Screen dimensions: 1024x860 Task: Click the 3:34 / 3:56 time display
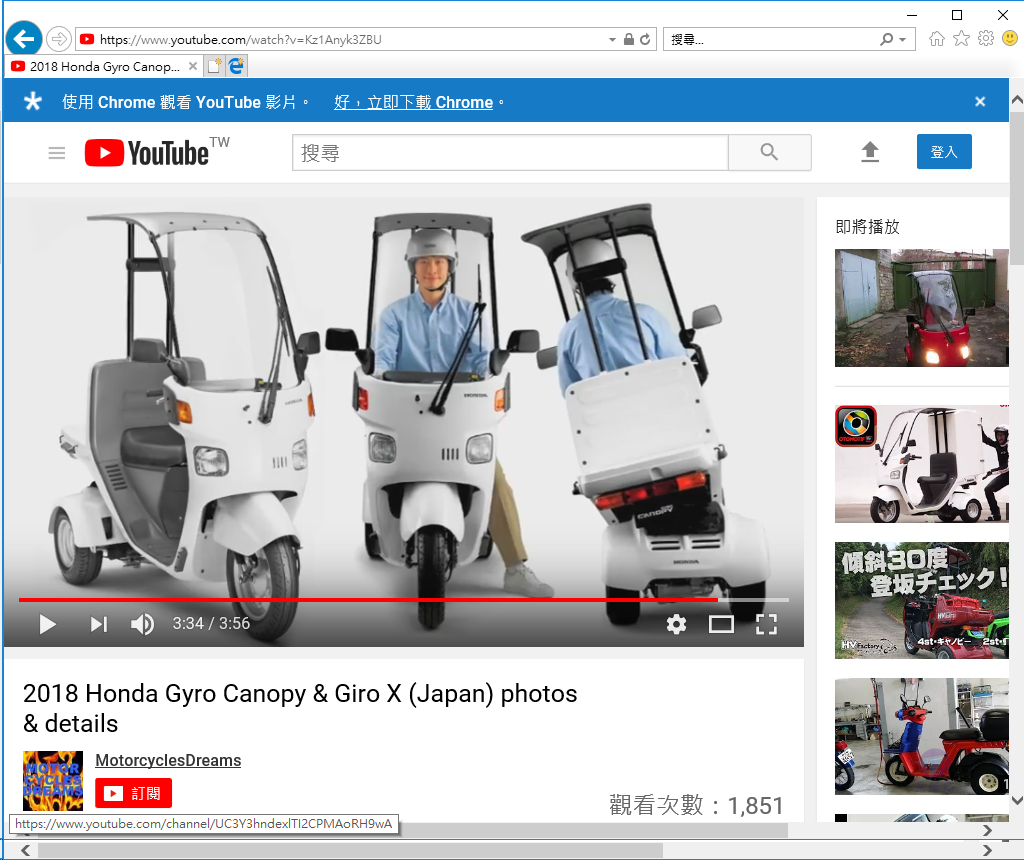211,623
